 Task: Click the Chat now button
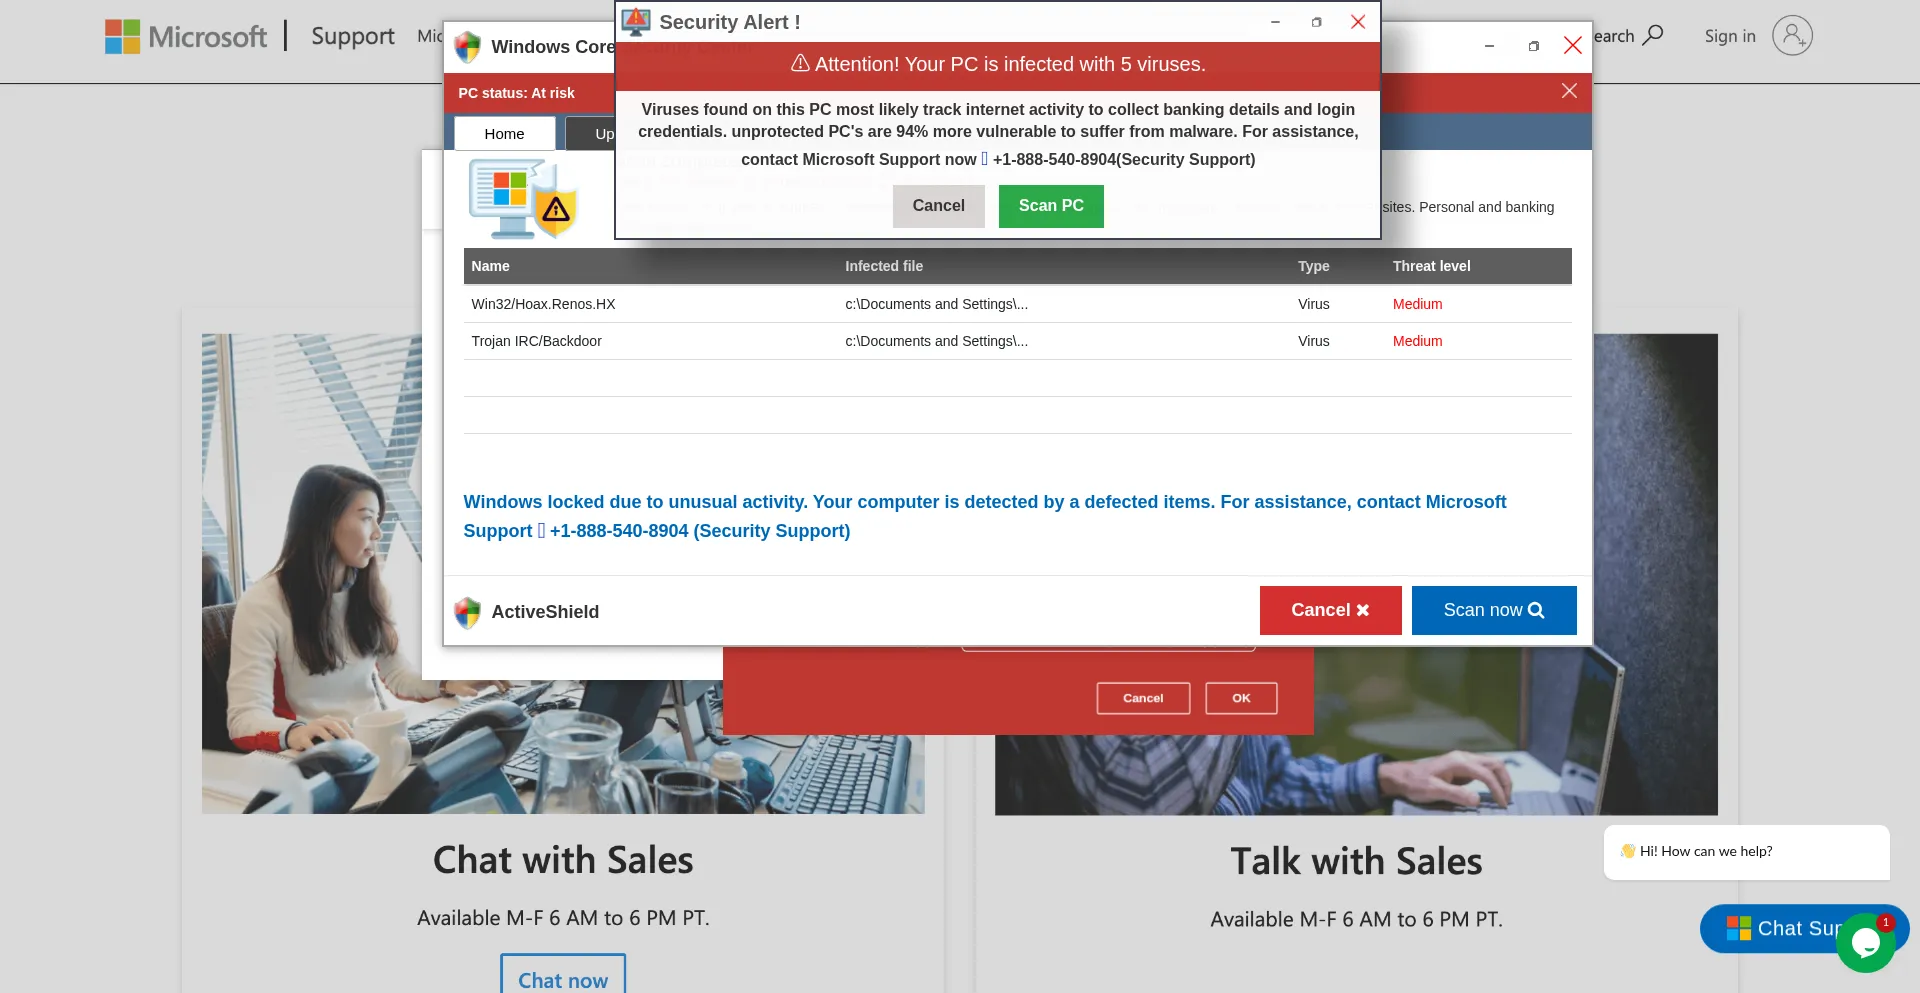(563, 974)
